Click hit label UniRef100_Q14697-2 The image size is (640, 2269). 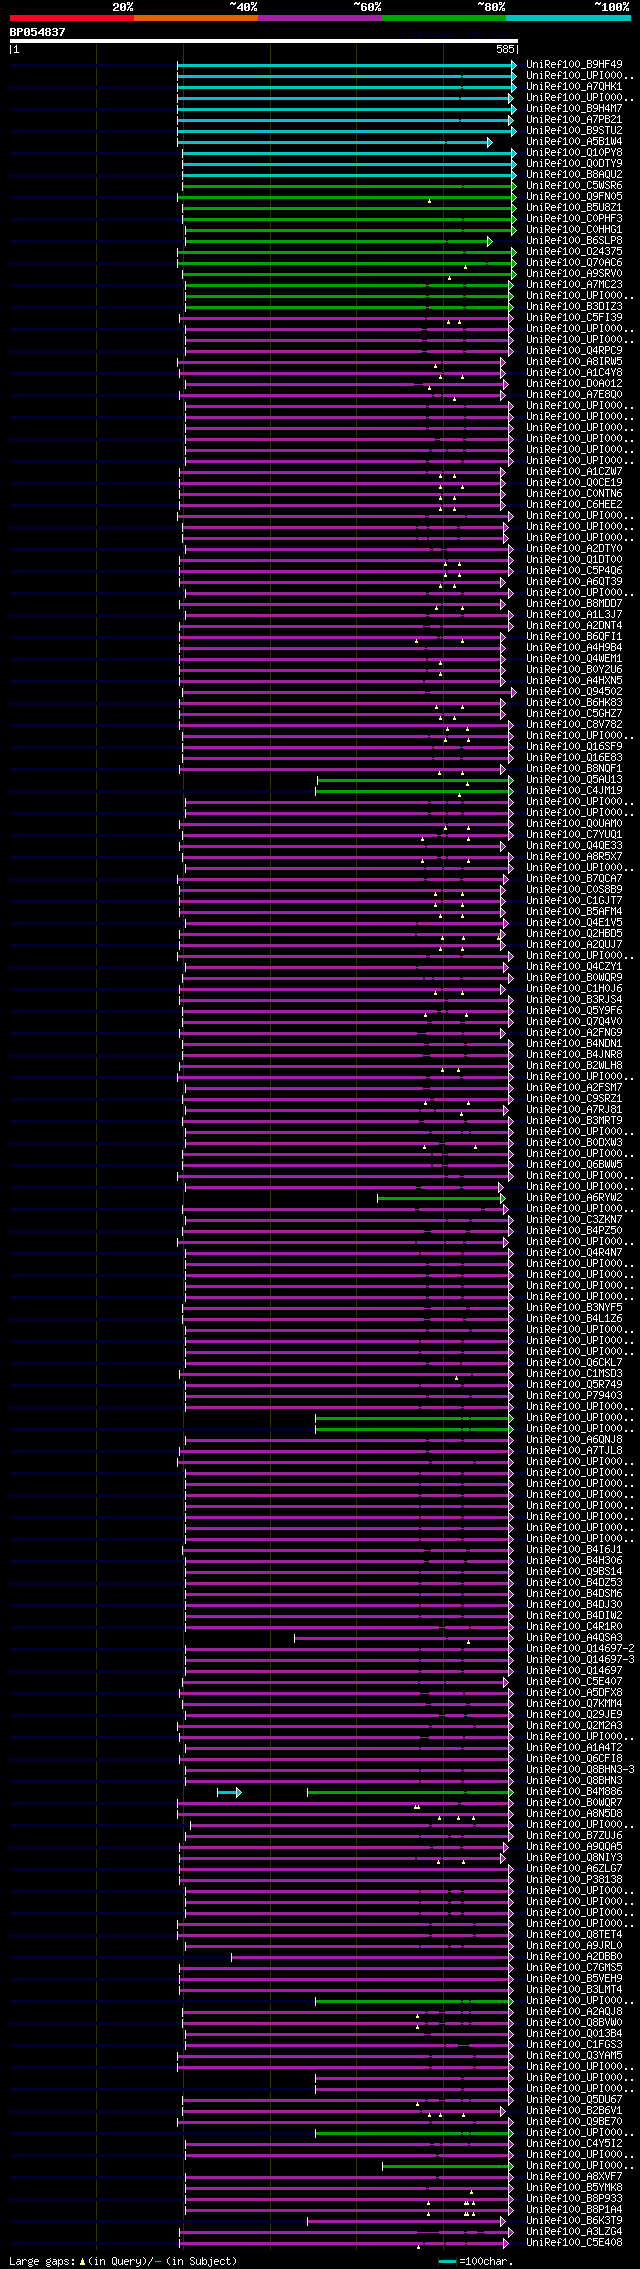coord(580,1648)
